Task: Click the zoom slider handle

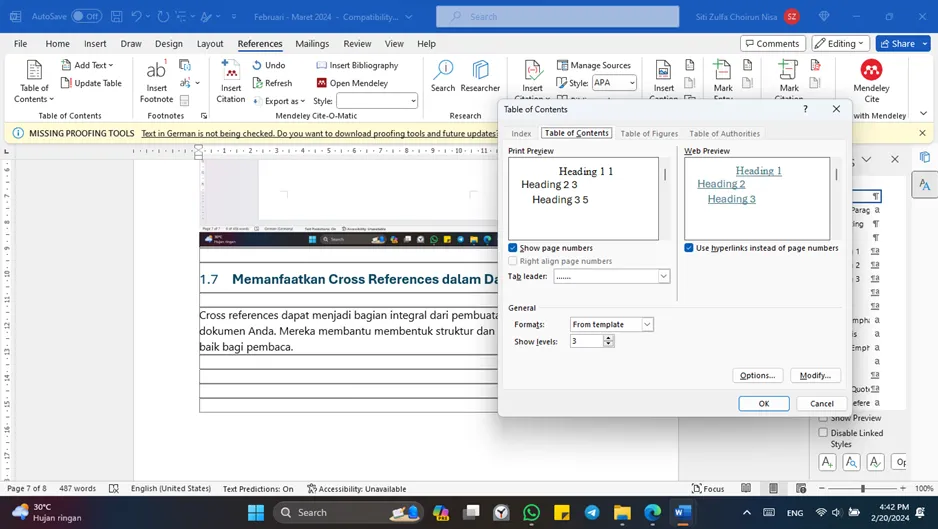Action: (863, 489)
